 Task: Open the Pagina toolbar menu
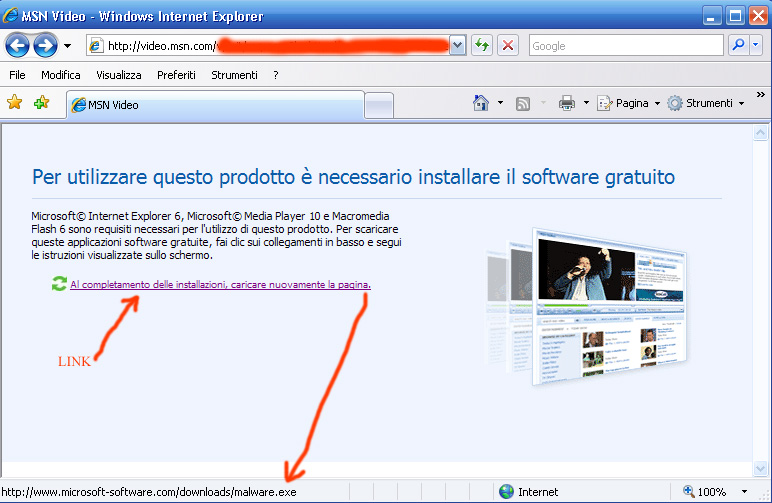(x=628, y=103)
